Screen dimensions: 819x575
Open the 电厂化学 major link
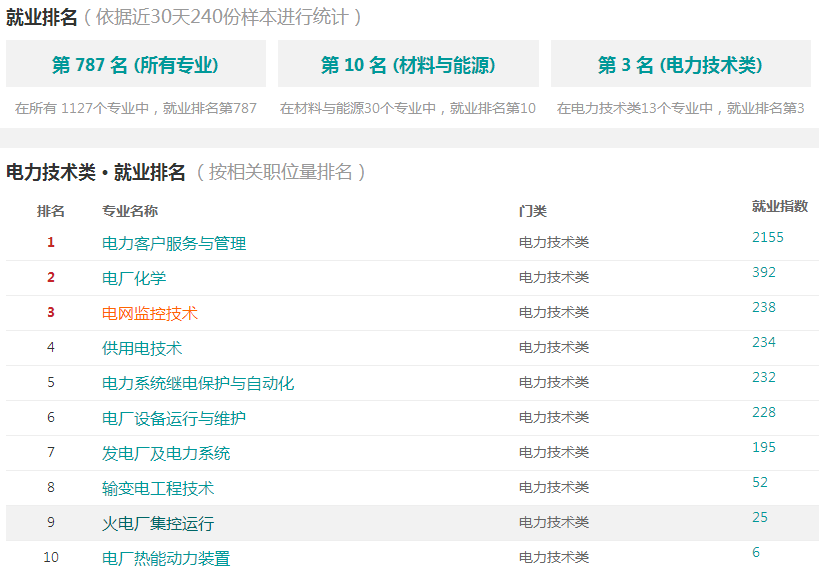pos(134,278)
